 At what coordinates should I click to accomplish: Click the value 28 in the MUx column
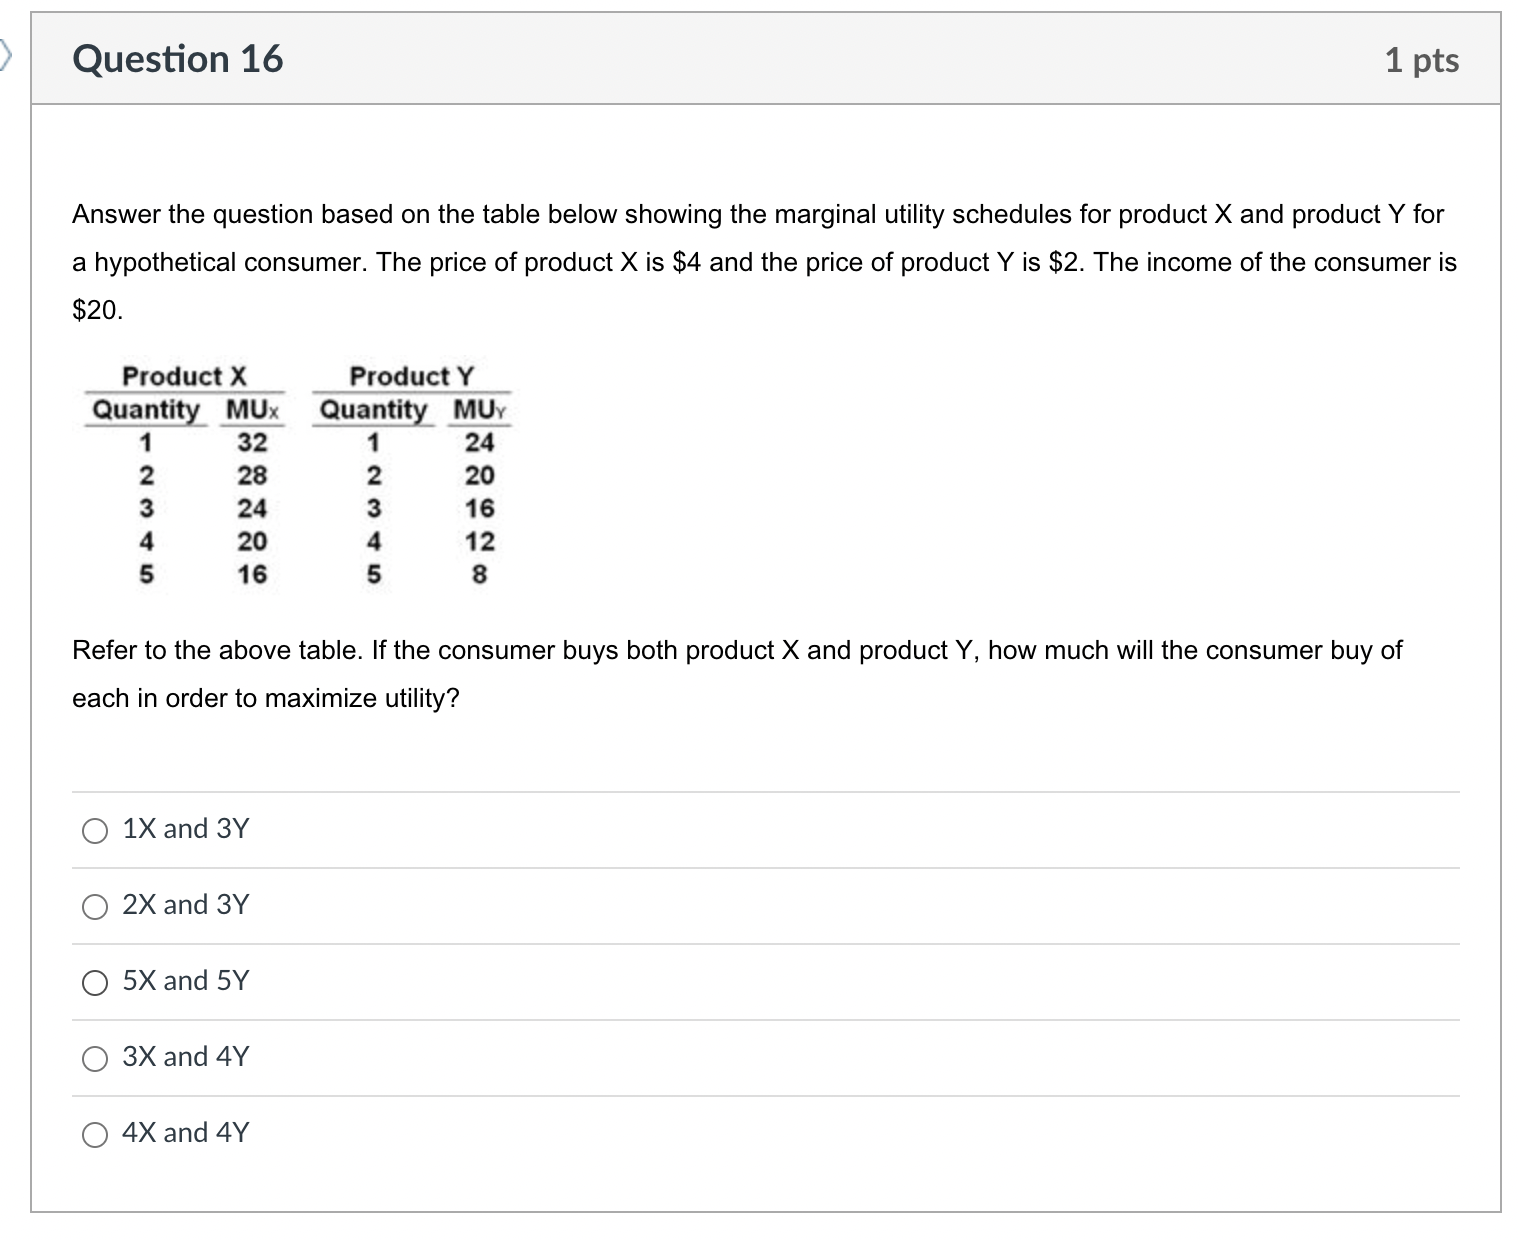point(252,475)
